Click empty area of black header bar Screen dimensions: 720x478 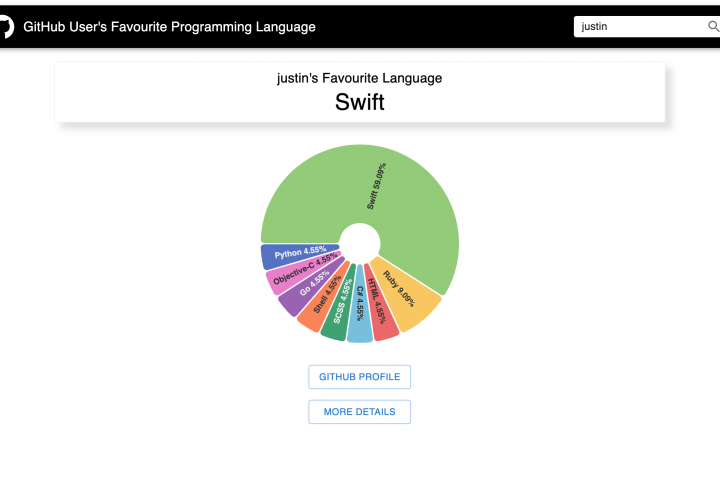click(x=450, y=27)
